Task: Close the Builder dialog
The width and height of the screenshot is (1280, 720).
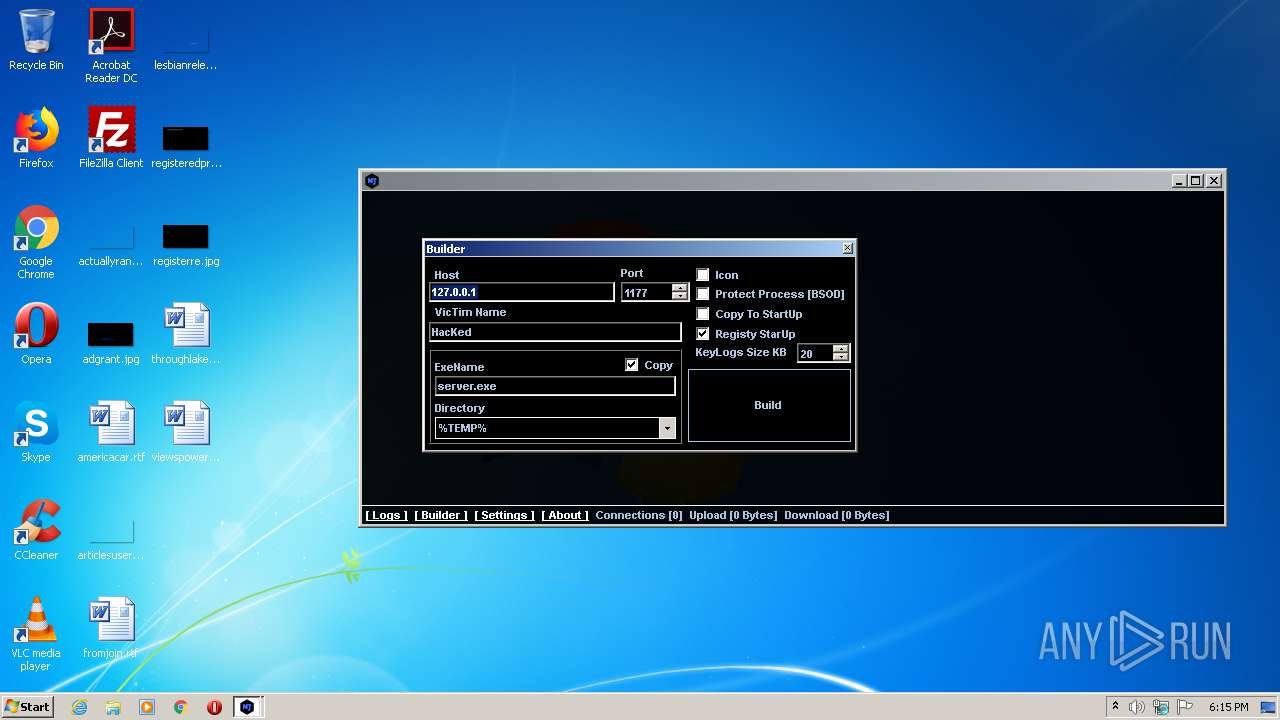Action: coord(848,248)
